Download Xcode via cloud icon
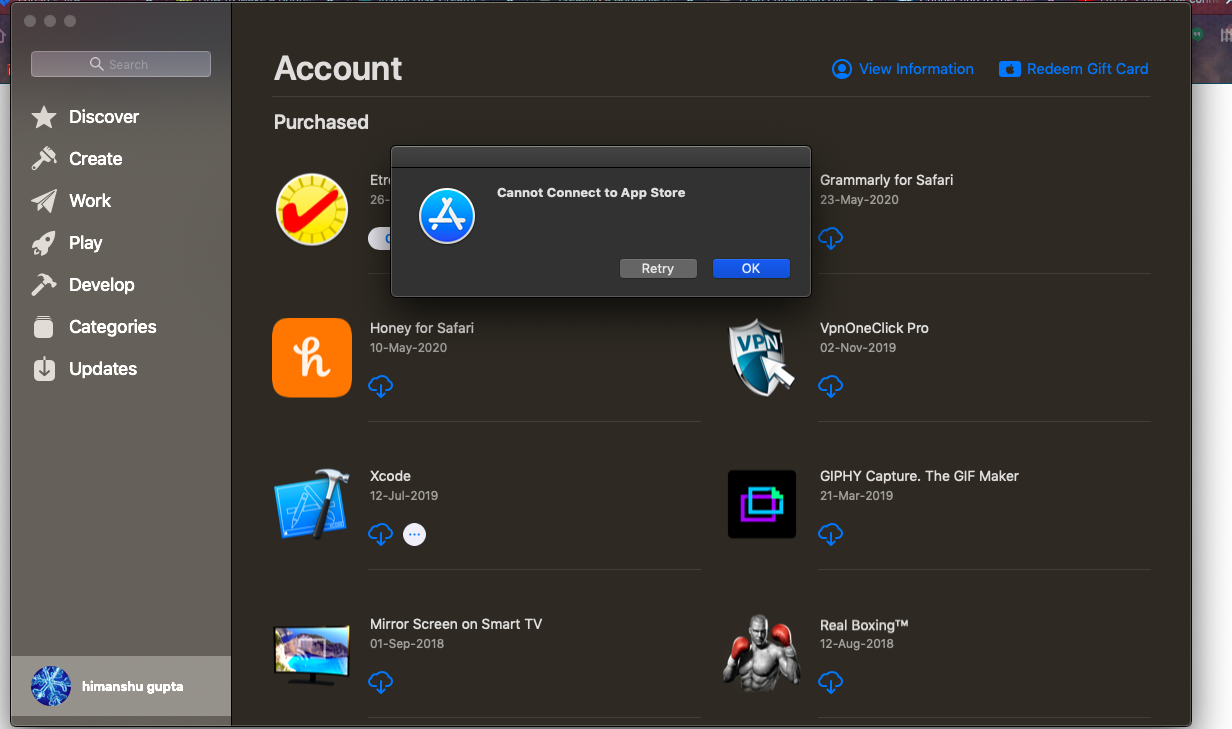This screenshot has height=729, width=1232. click(x=381, y=534)
